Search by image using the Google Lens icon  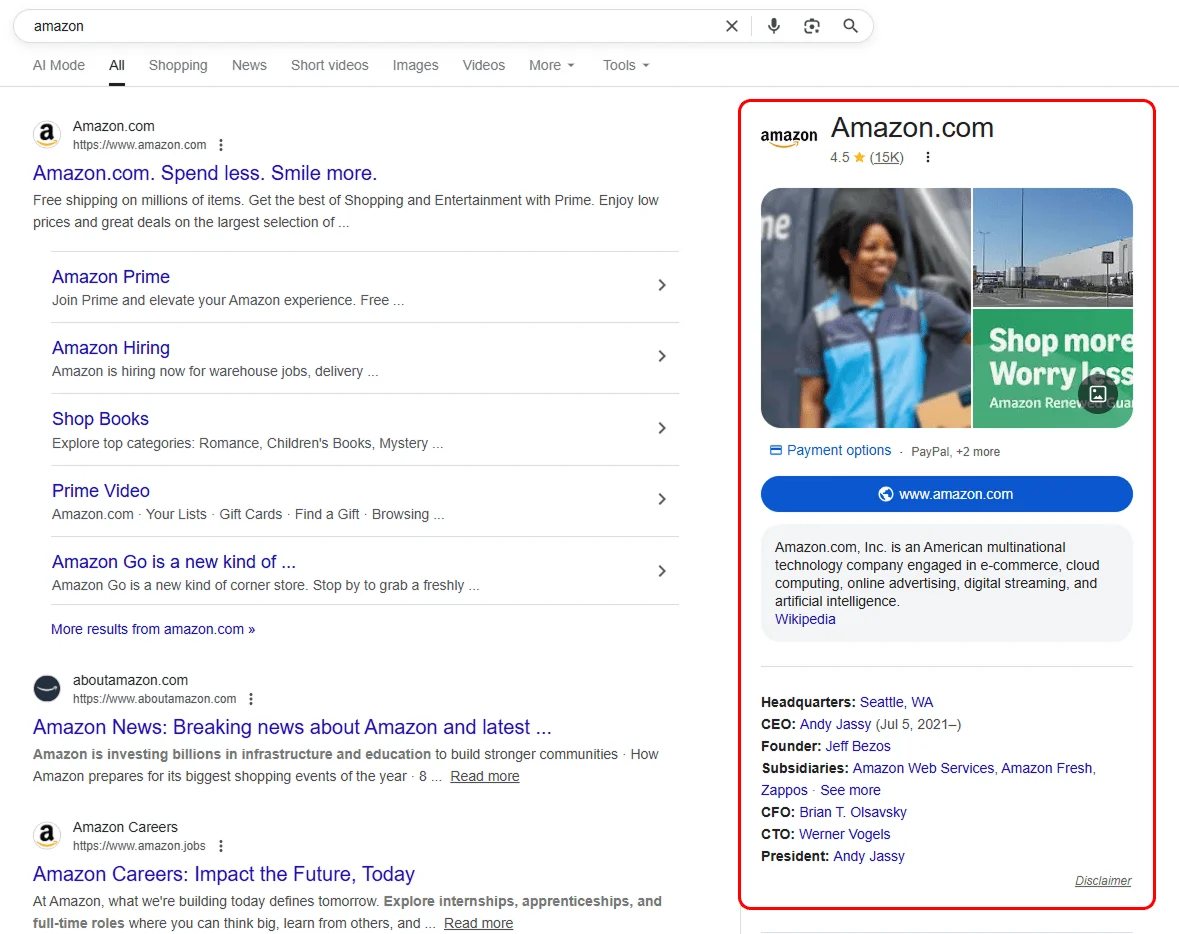click(812, 26)
